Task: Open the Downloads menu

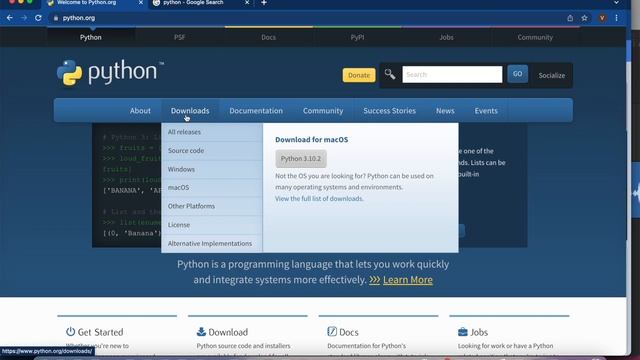Action: [x=190, y=111]
